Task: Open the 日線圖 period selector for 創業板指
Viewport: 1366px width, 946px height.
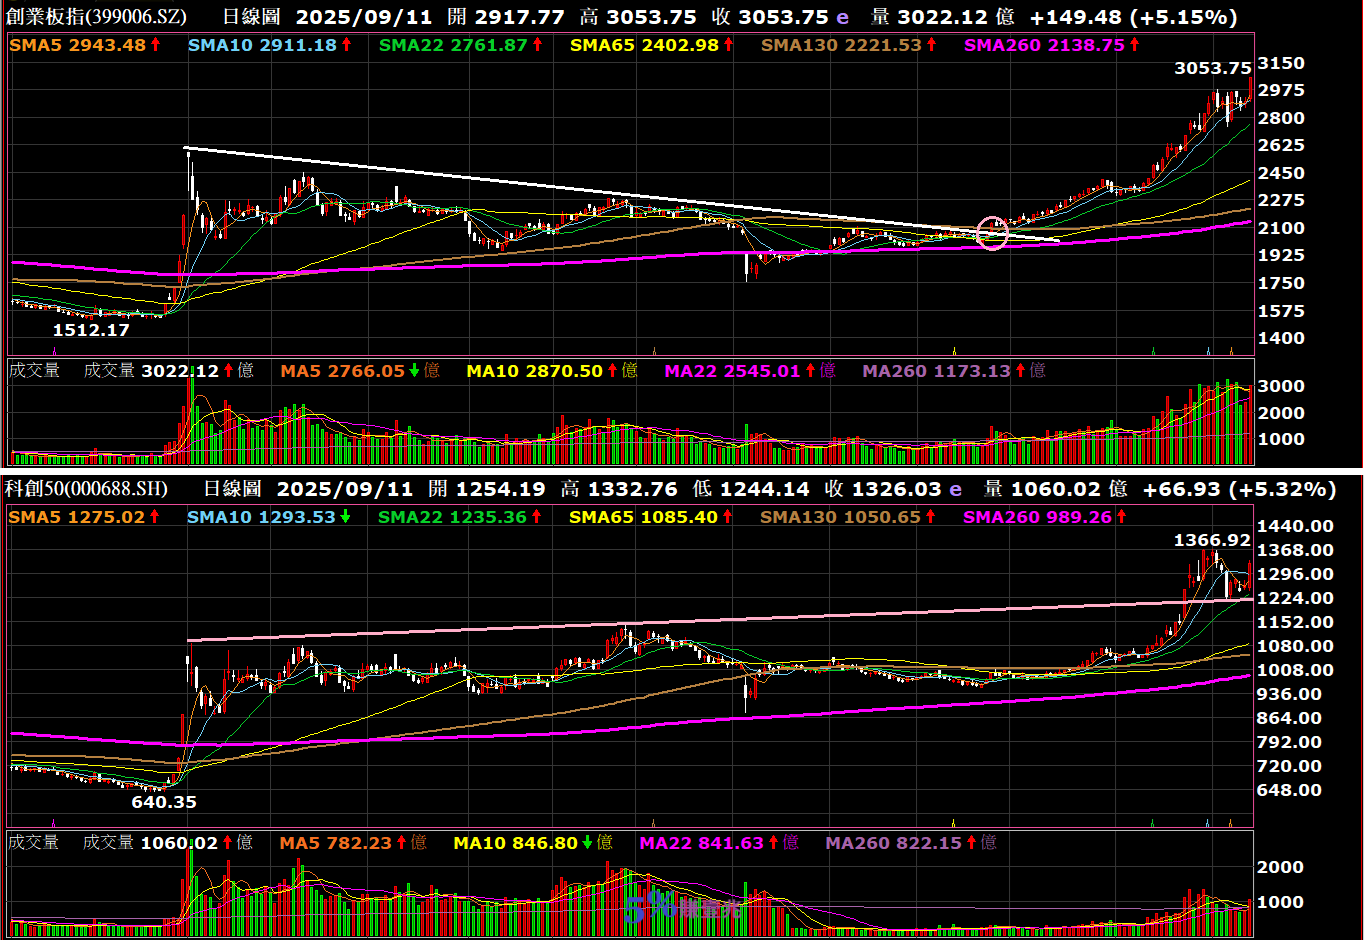Action: coord(251,18)
